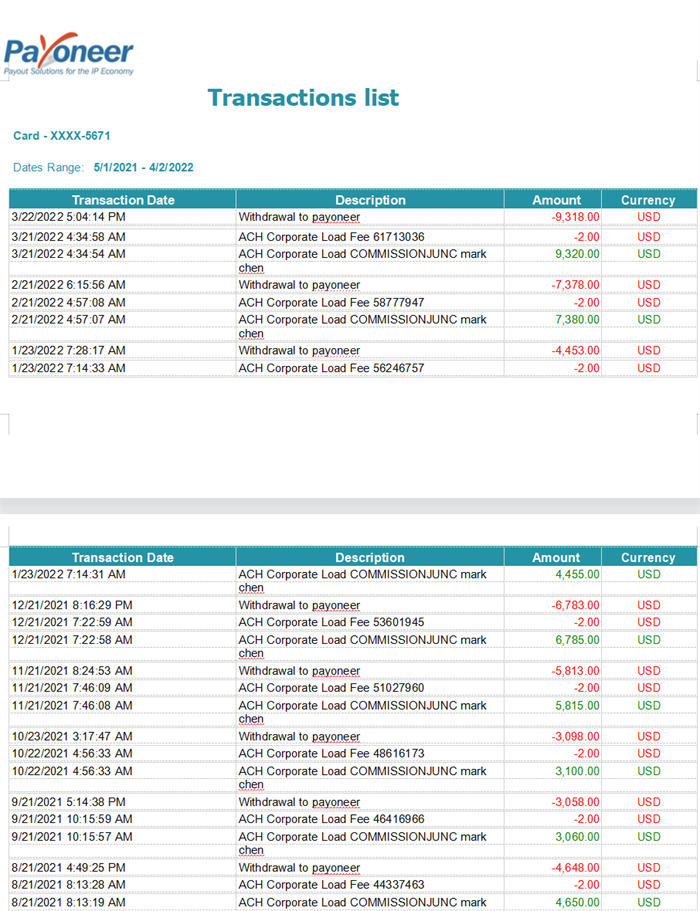Select date '3/21/2022 4:34:54 AM'

(69, 254)
